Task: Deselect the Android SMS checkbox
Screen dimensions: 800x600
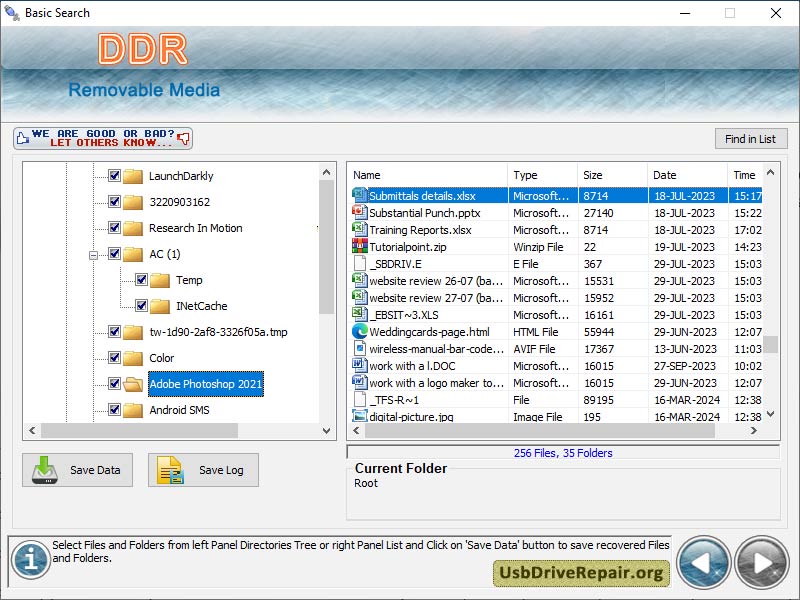Action: [x=113, y=410]
